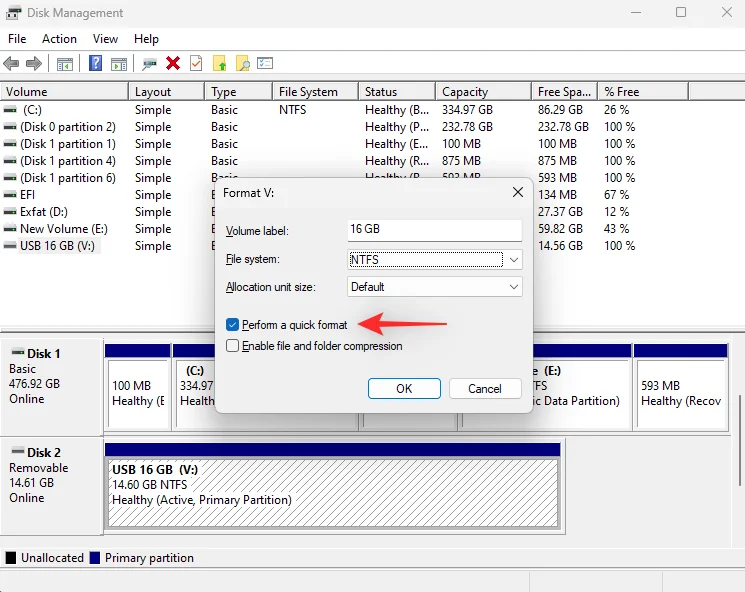Sort by the Free Spa... column header
Viewport: 745px width, 592px height.
tap(564, 92)
